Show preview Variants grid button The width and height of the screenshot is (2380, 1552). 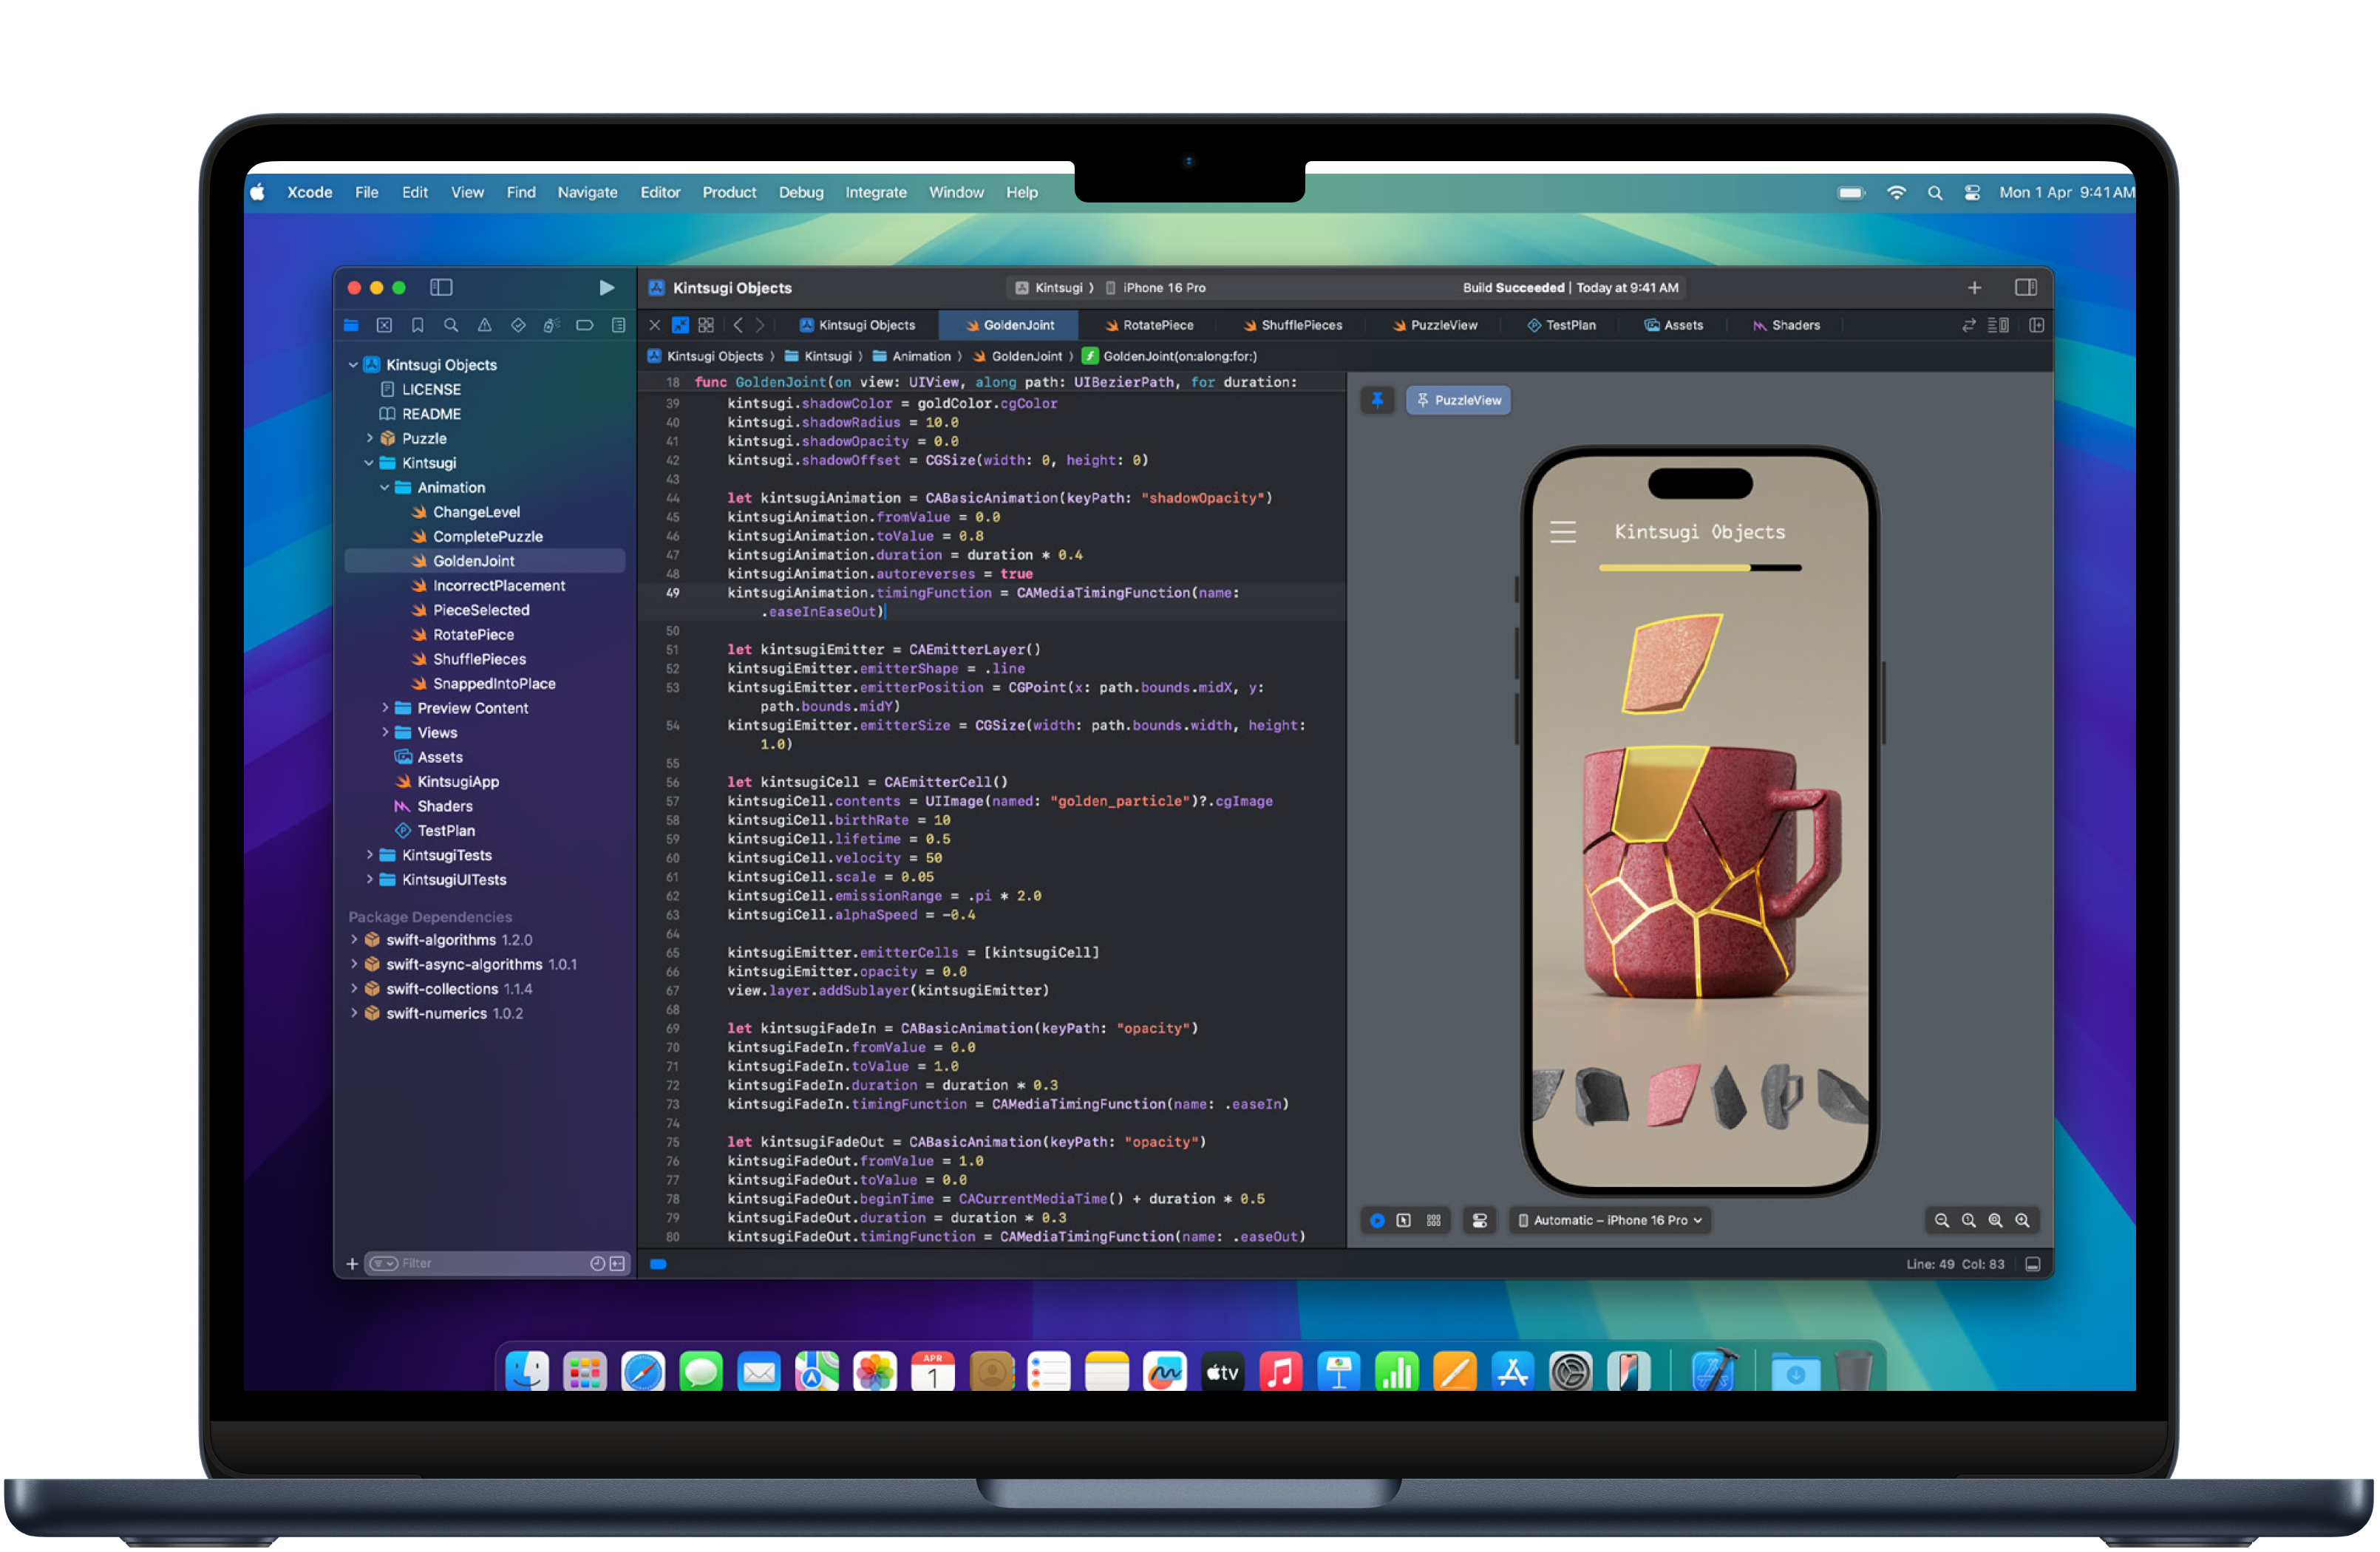tap(1433, 1220)
